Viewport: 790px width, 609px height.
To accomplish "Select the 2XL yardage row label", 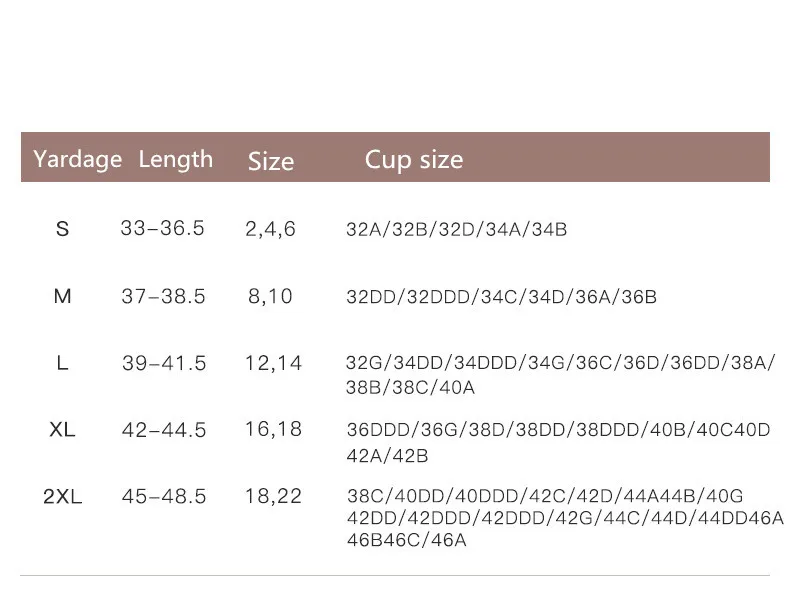I will [62, 497].
